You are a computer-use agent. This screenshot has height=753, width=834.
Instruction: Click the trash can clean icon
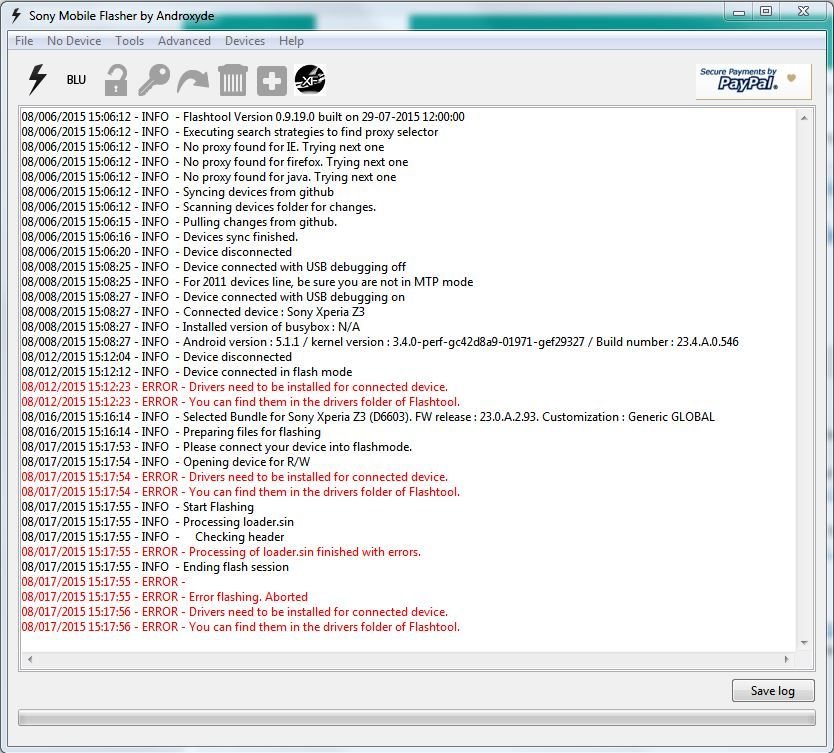pyautogui.click(x=233, y=80)
